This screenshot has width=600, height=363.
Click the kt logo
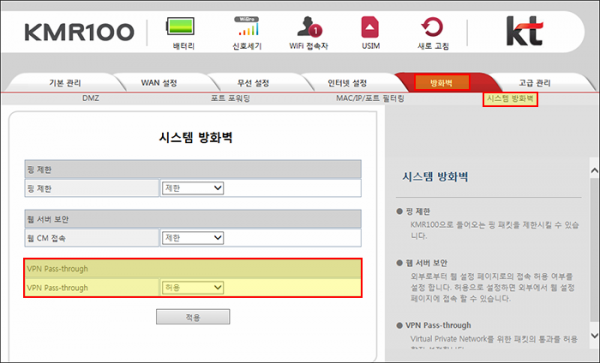coord(525,31)
